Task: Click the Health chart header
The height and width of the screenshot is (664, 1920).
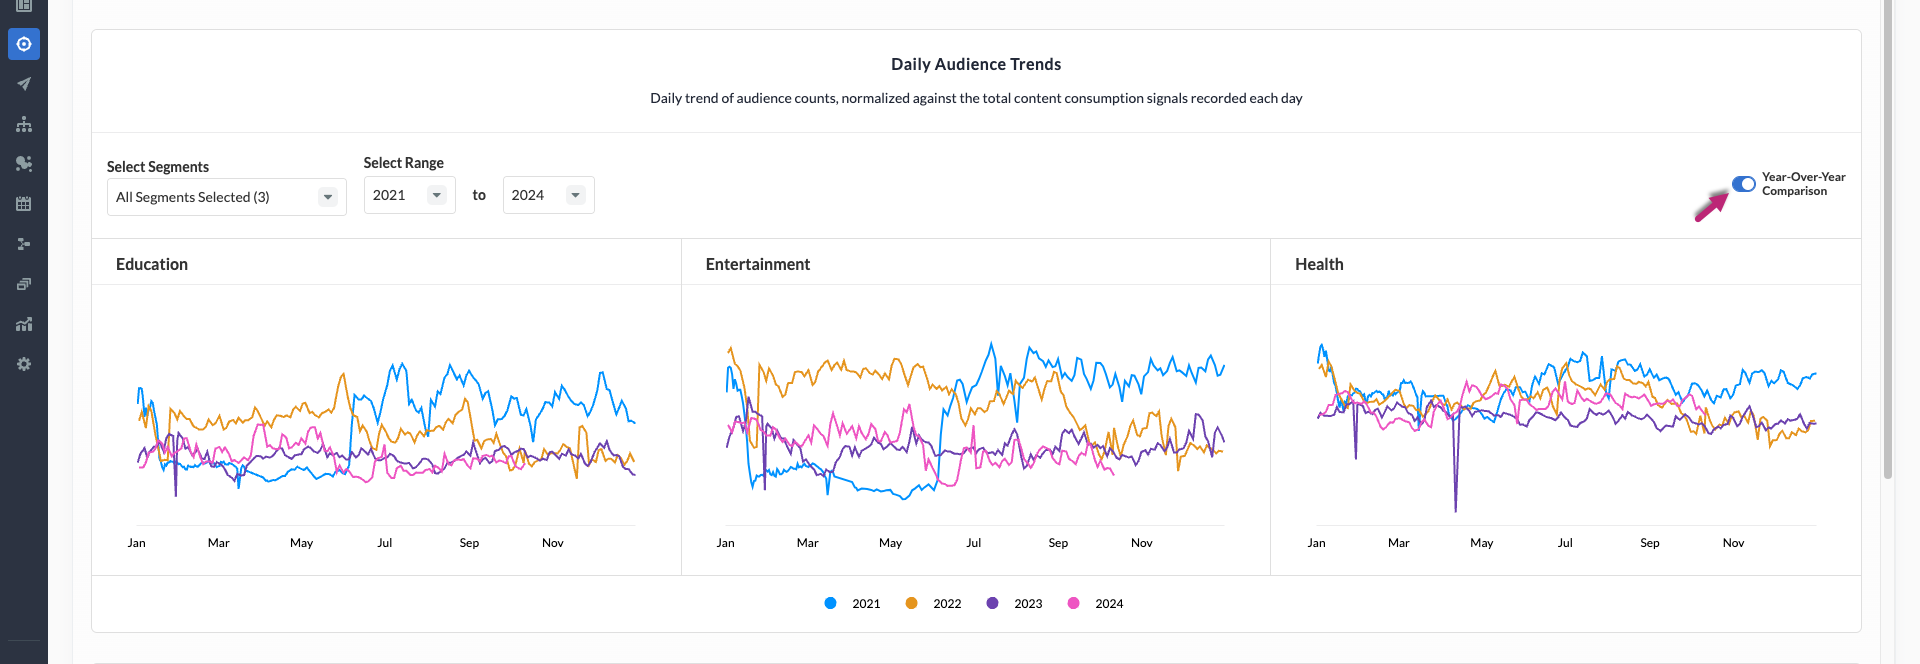Action: 1318,264
